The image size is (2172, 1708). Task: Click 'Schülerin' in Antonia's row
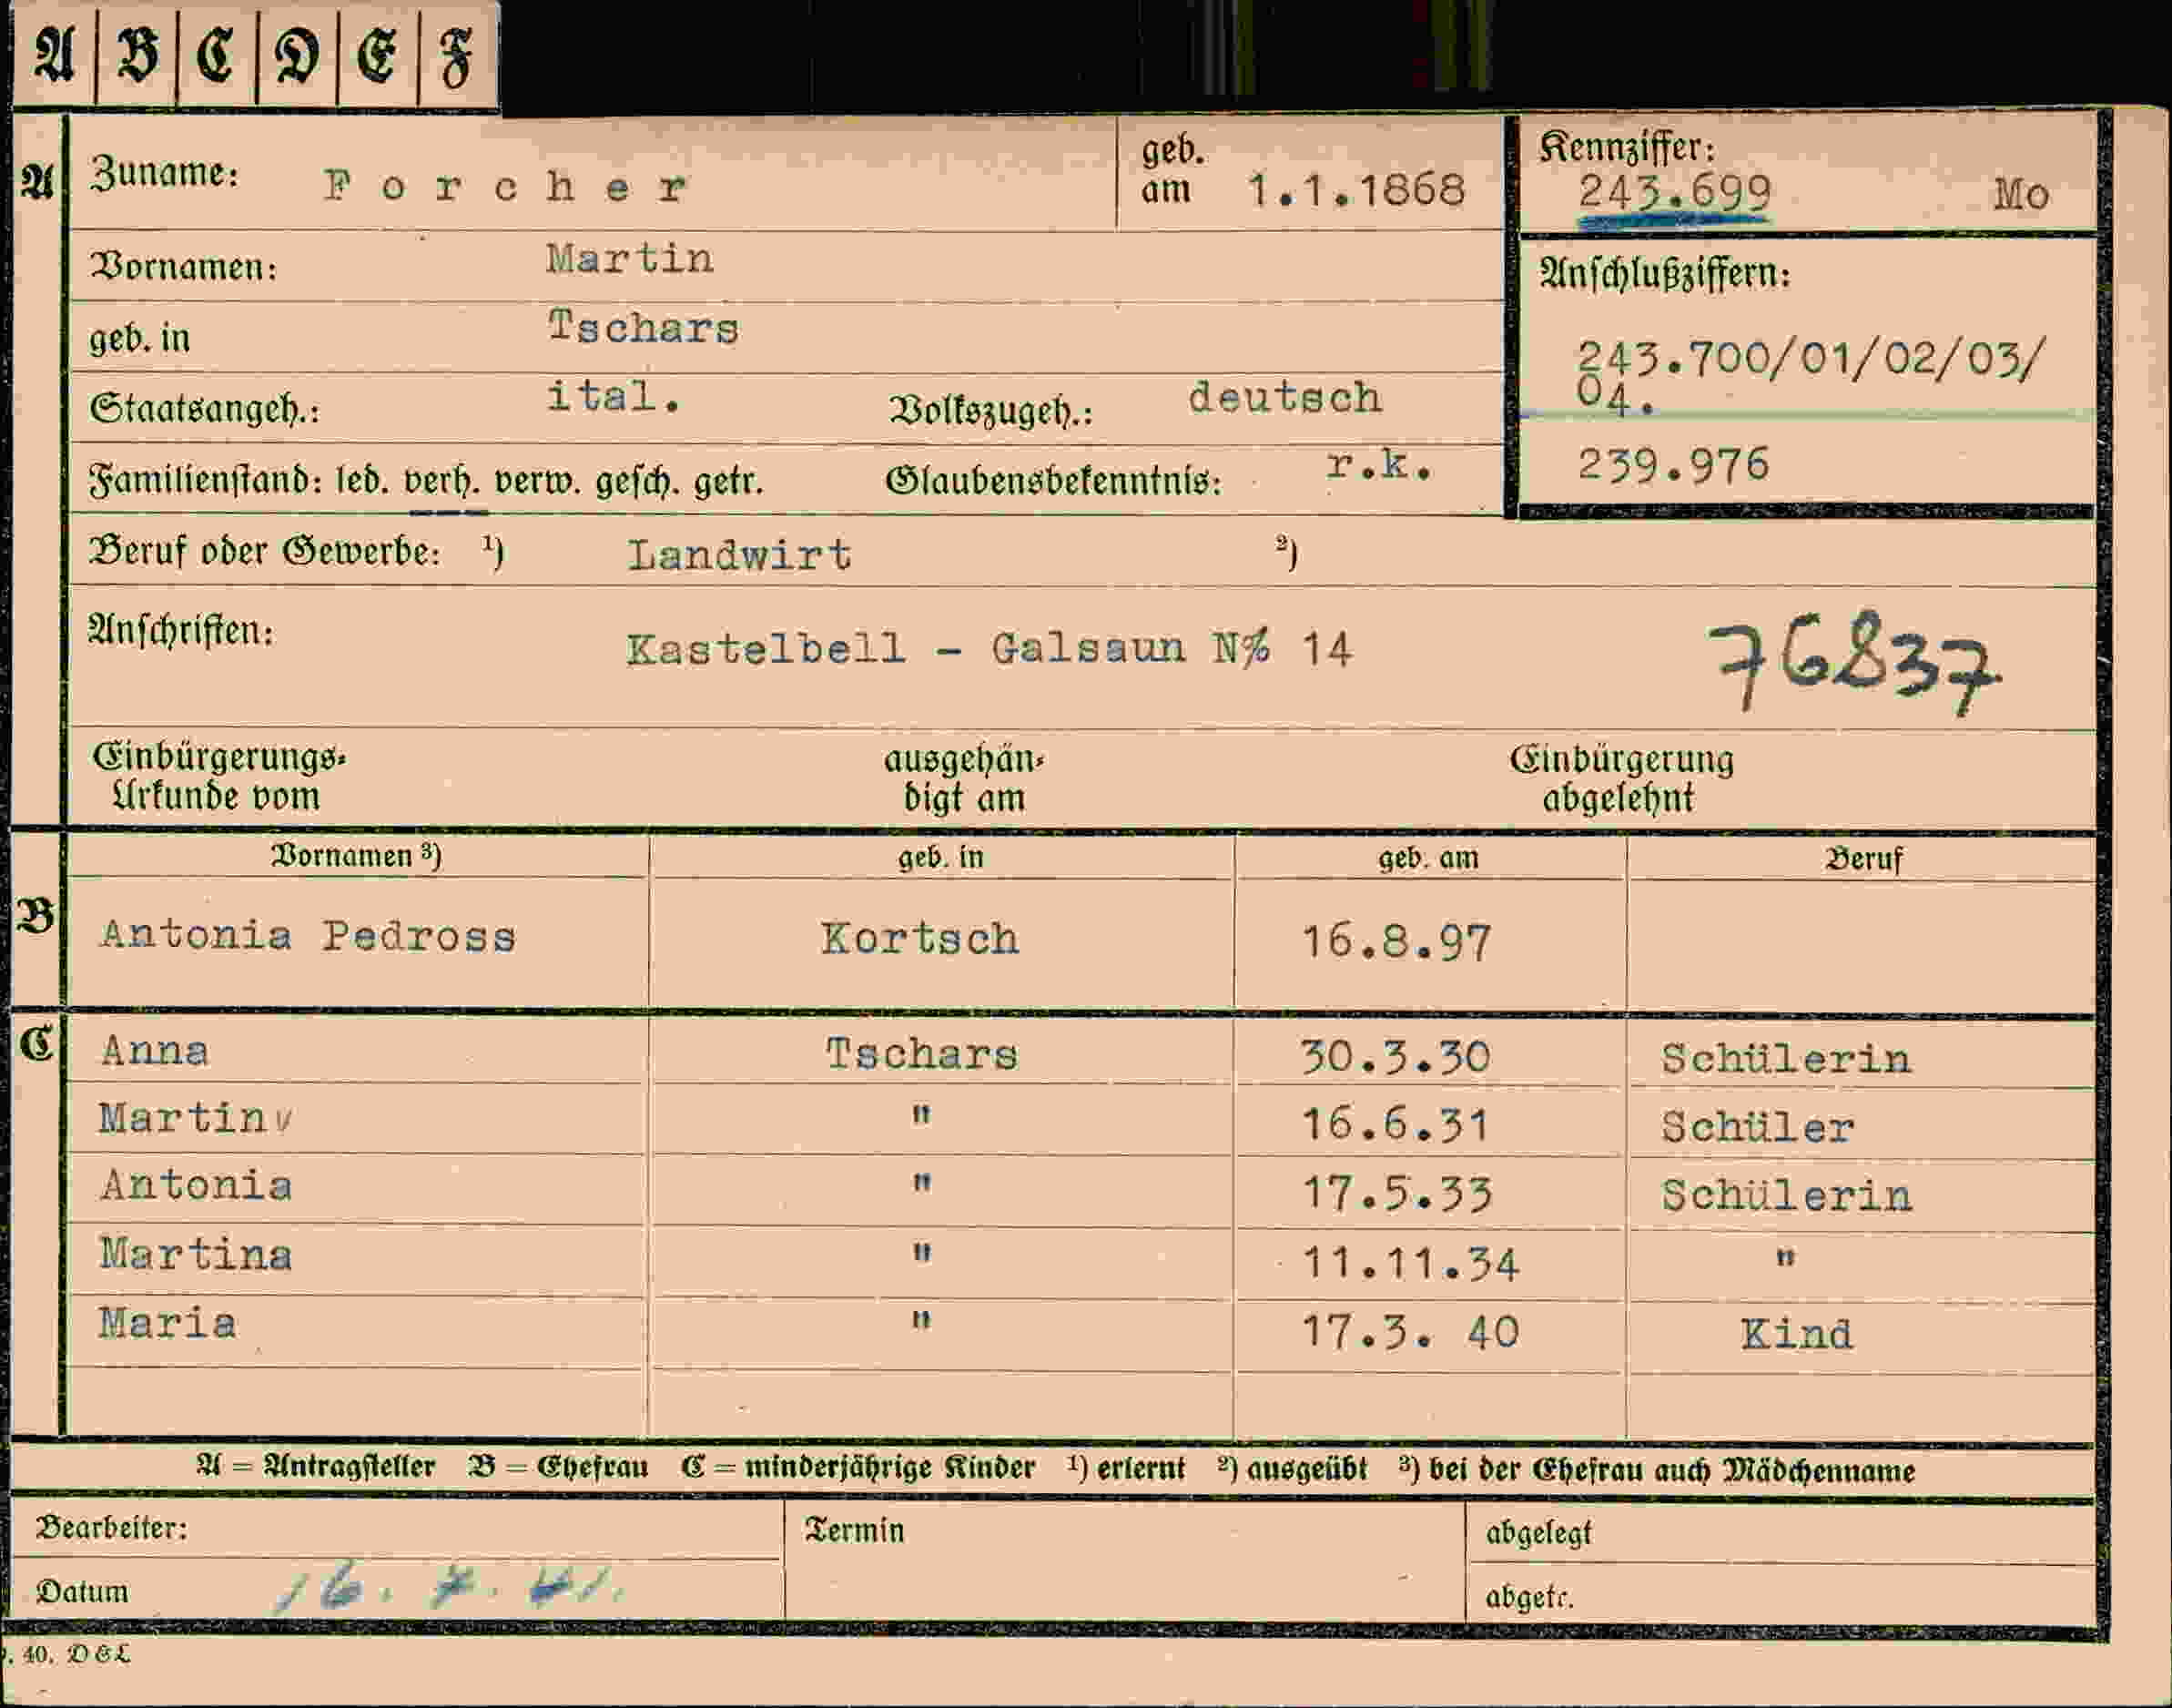point(1787,1196)
